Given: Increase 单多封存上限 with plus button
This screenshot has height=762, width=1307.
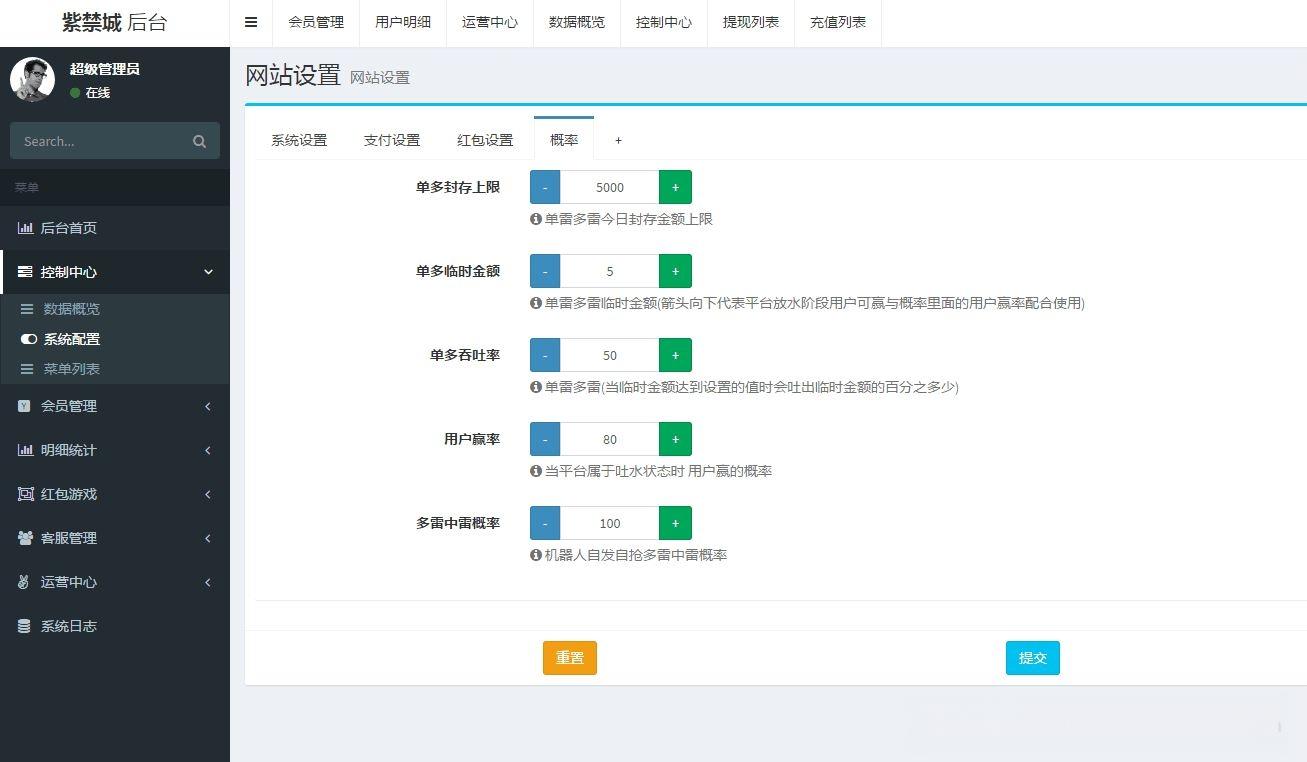Looking at the screenshot, I should click(675, 187).
